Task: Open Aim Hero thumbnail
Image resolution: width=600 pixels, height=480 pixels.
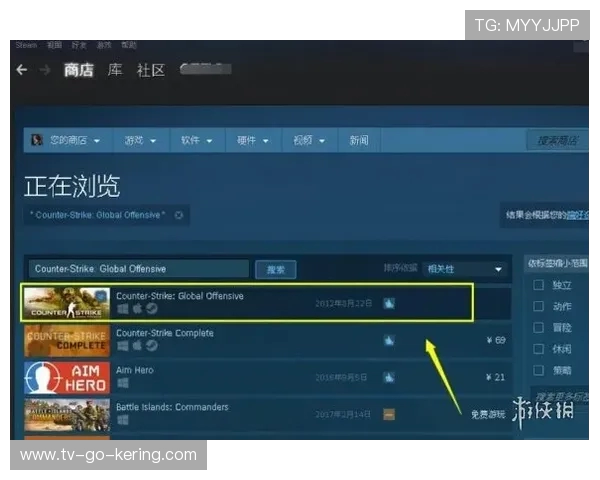Action: 67,377
